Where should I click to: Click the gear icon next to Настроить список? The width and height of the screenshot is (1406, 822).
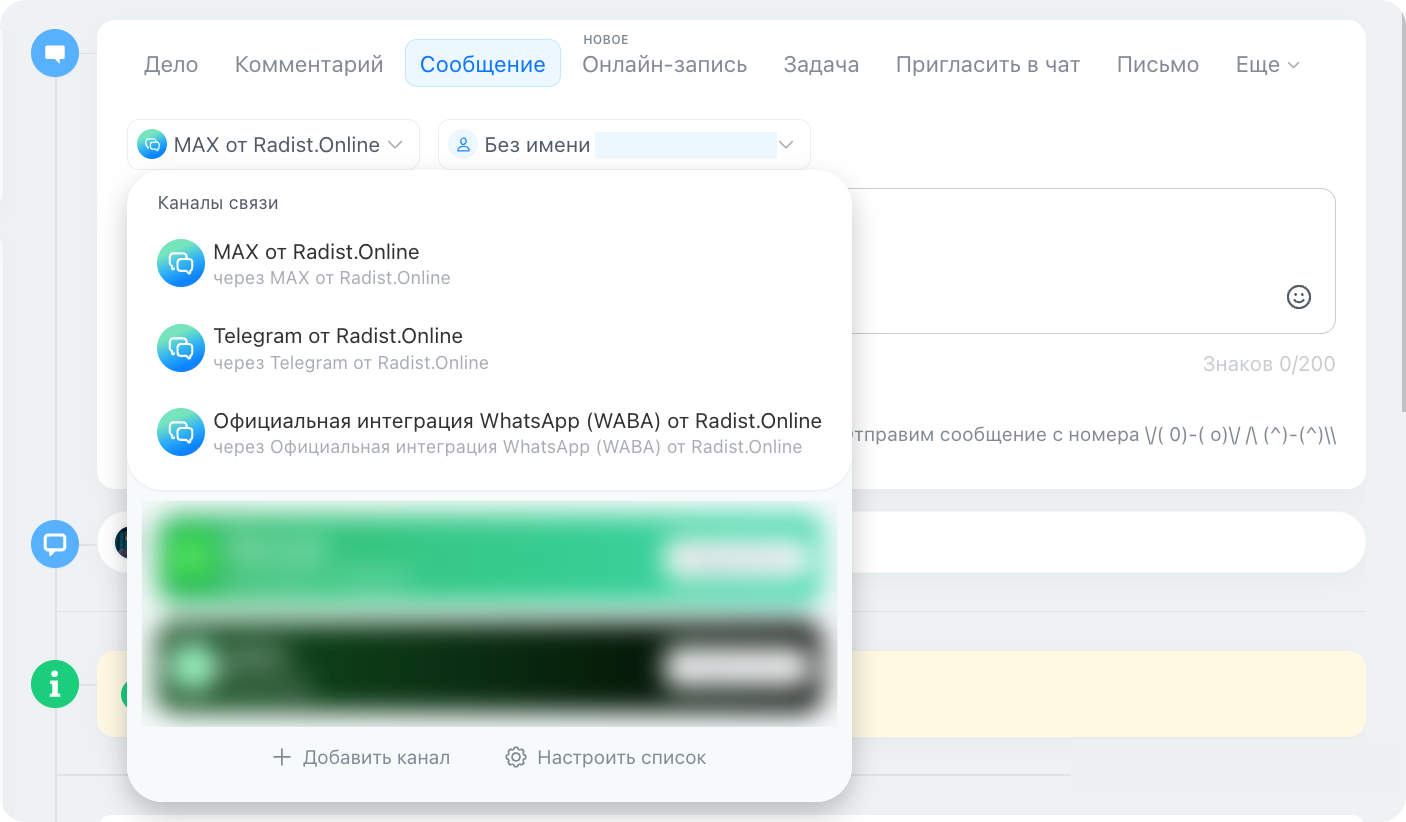coord(516,757)
